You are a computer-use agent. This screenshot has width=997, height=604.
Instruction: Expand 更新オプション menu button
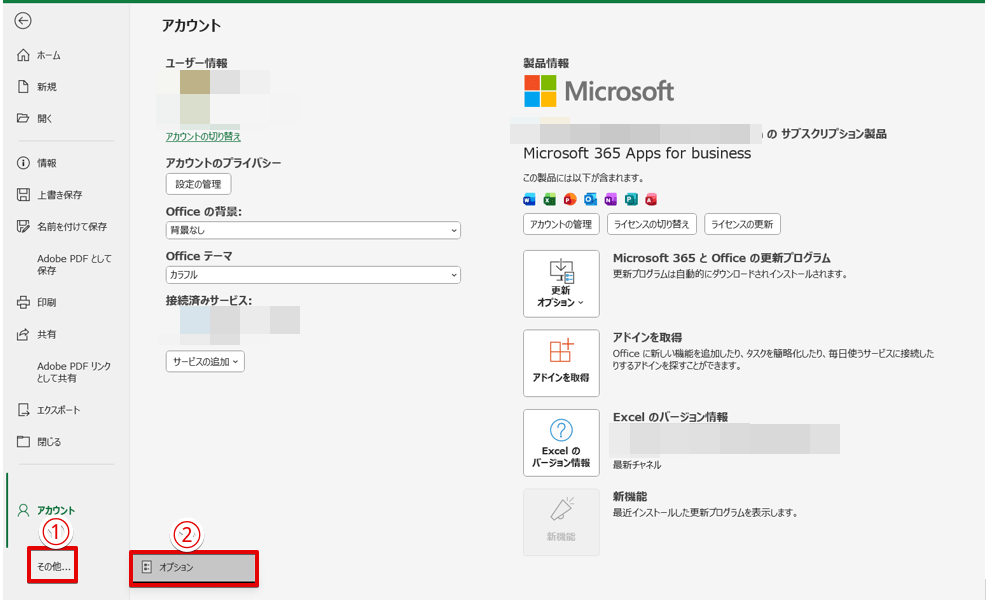561,283
